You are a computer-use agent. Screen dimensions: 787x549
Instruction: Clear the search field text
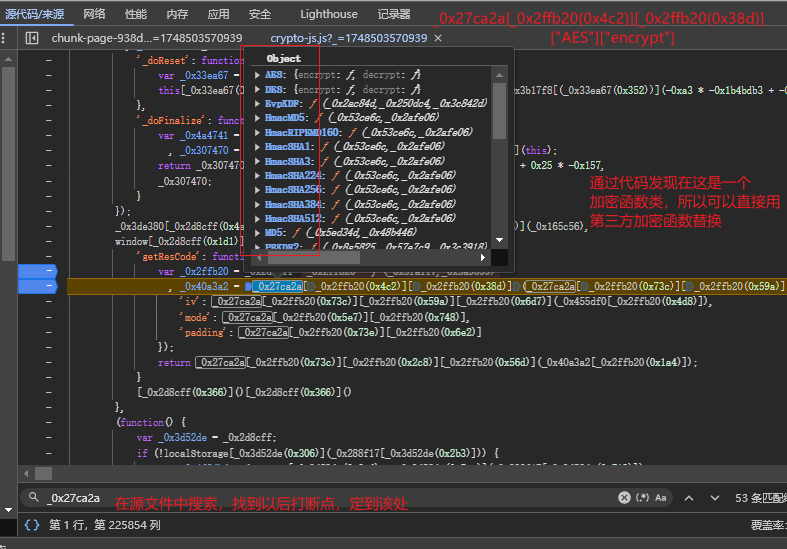624,497
